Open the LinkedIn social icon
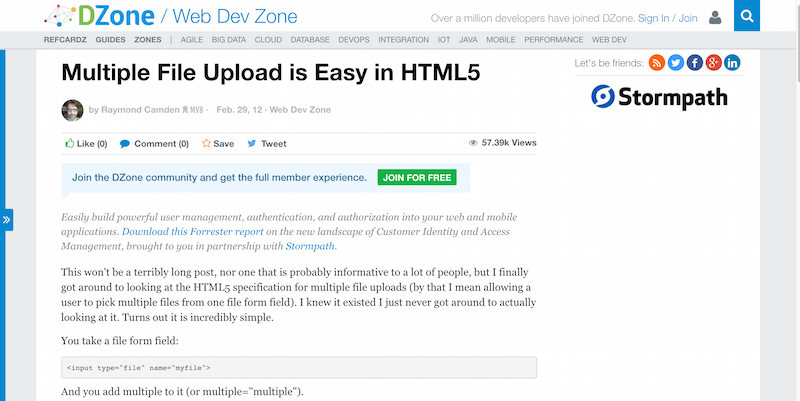Image resolution: width=800 pixels, height=401 pixels. pos(732,63)
